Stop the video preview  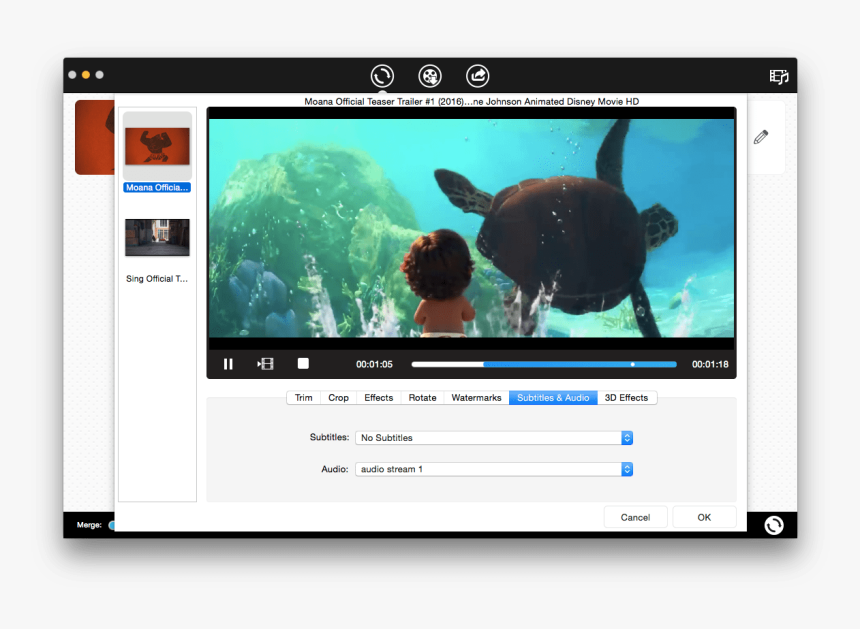point(302,363)
